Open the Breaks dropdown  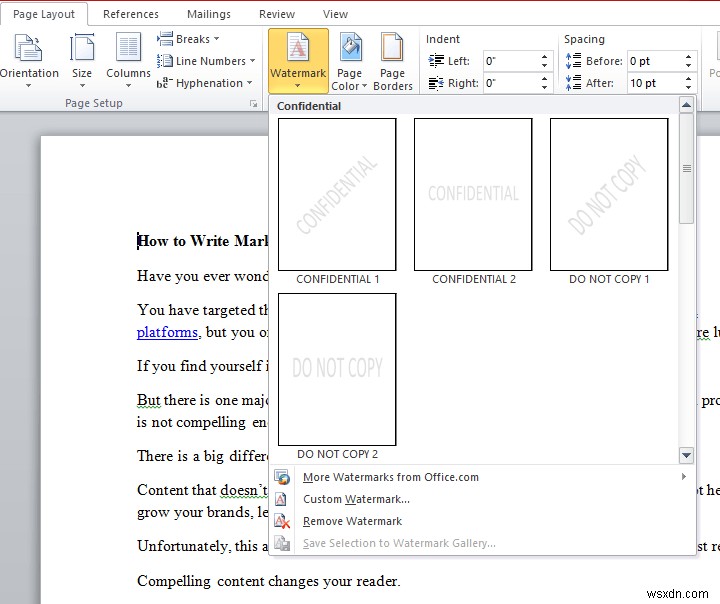[x=188, y=39]
